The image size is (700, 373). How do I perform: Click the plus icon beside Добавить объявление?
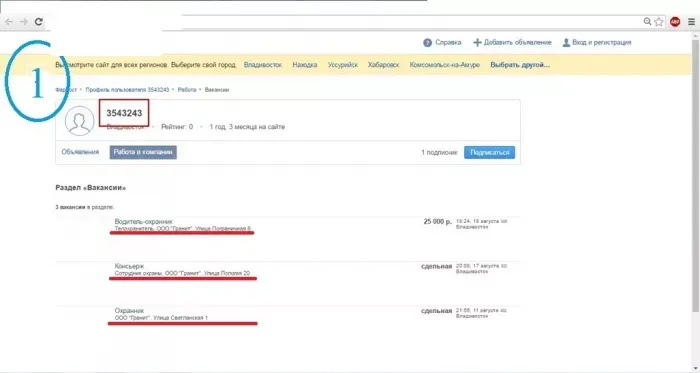[x=477, y=43]
